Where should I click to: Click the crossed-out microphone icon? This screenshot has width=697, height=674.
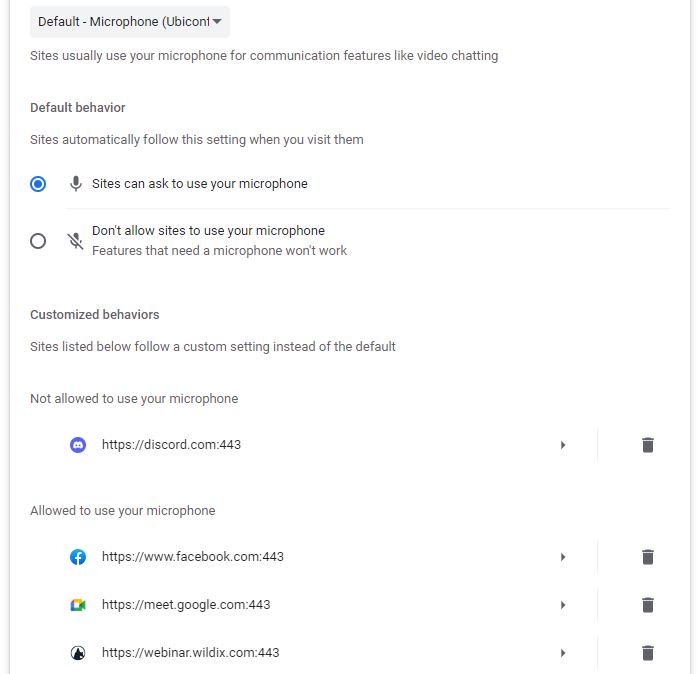76,241
